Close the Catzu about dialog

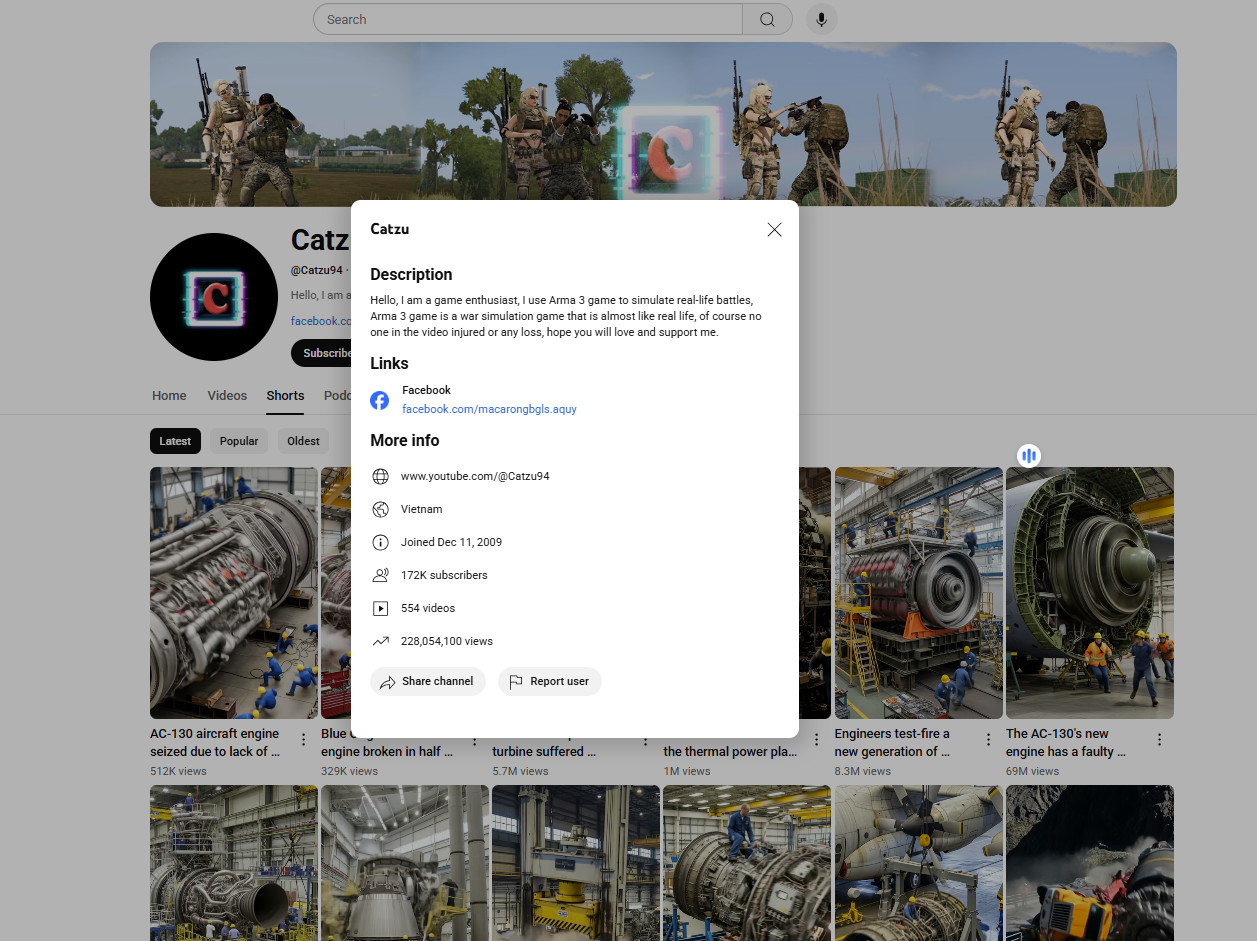(774, 230)
